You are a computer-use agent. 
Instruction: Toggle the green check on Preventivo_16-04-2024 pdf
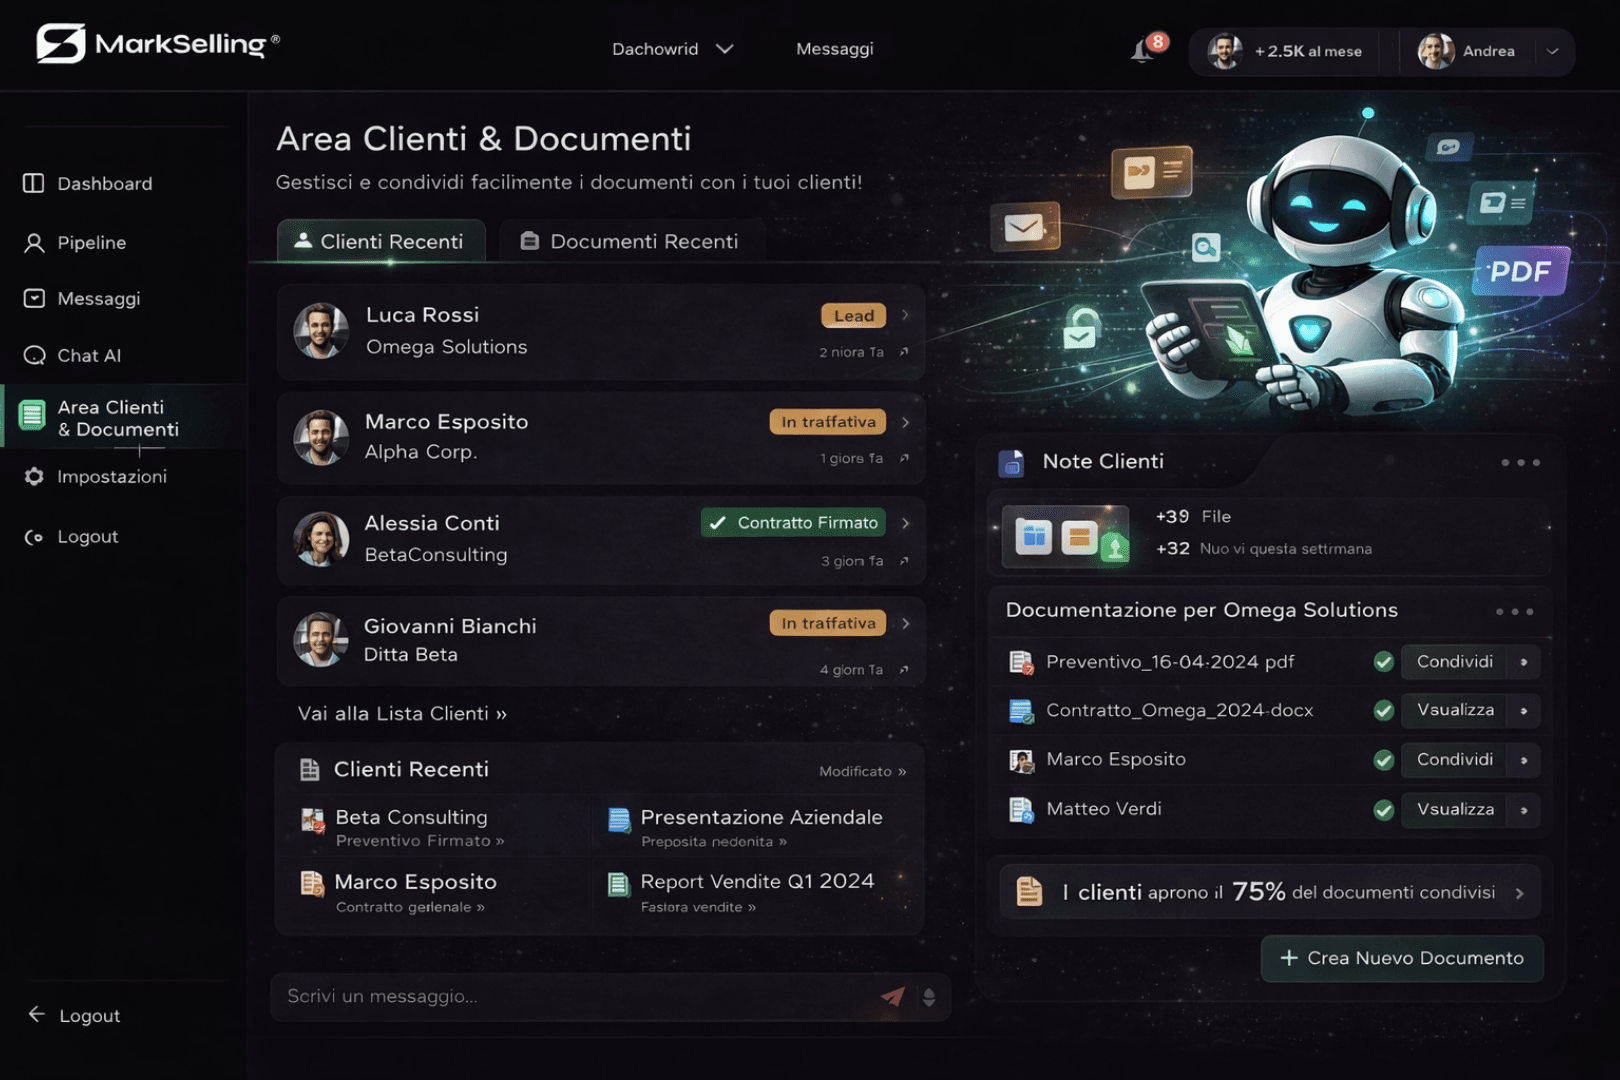coord(1383,661)
